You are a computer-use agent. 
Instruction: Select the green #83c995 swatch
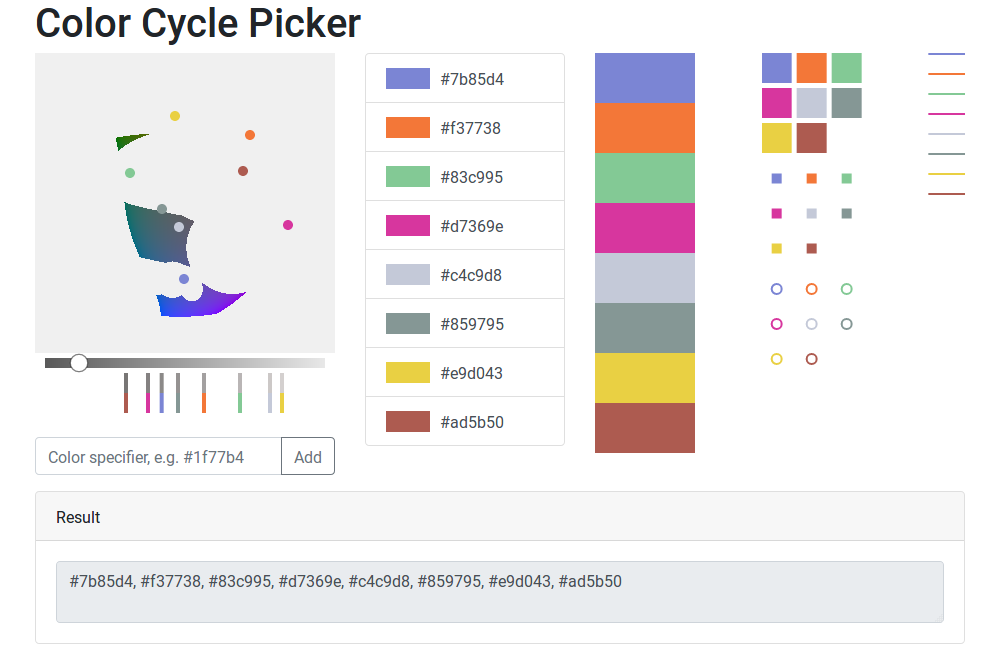465,176
